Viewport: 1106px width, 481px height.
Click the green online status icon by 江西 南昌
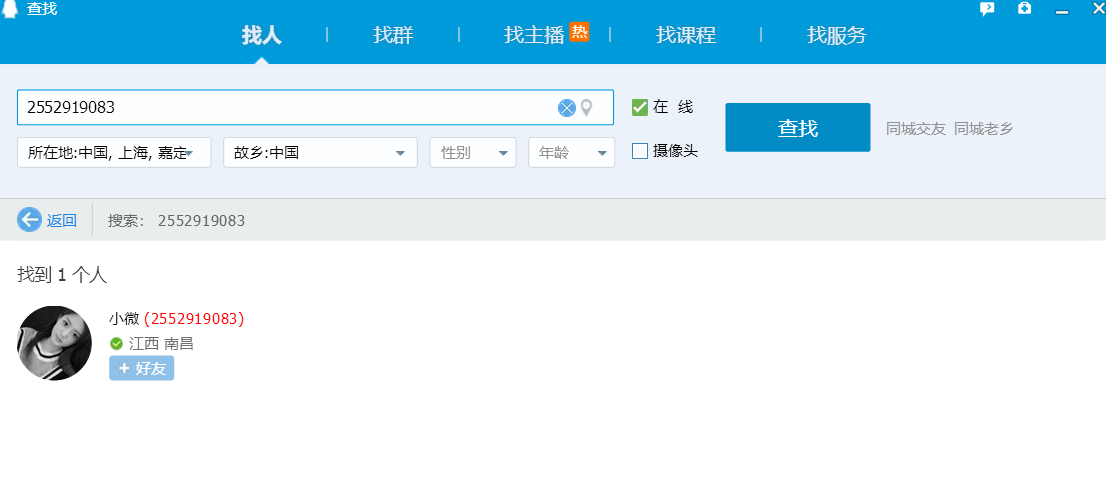pyautogui.click(x=116, y=344)
